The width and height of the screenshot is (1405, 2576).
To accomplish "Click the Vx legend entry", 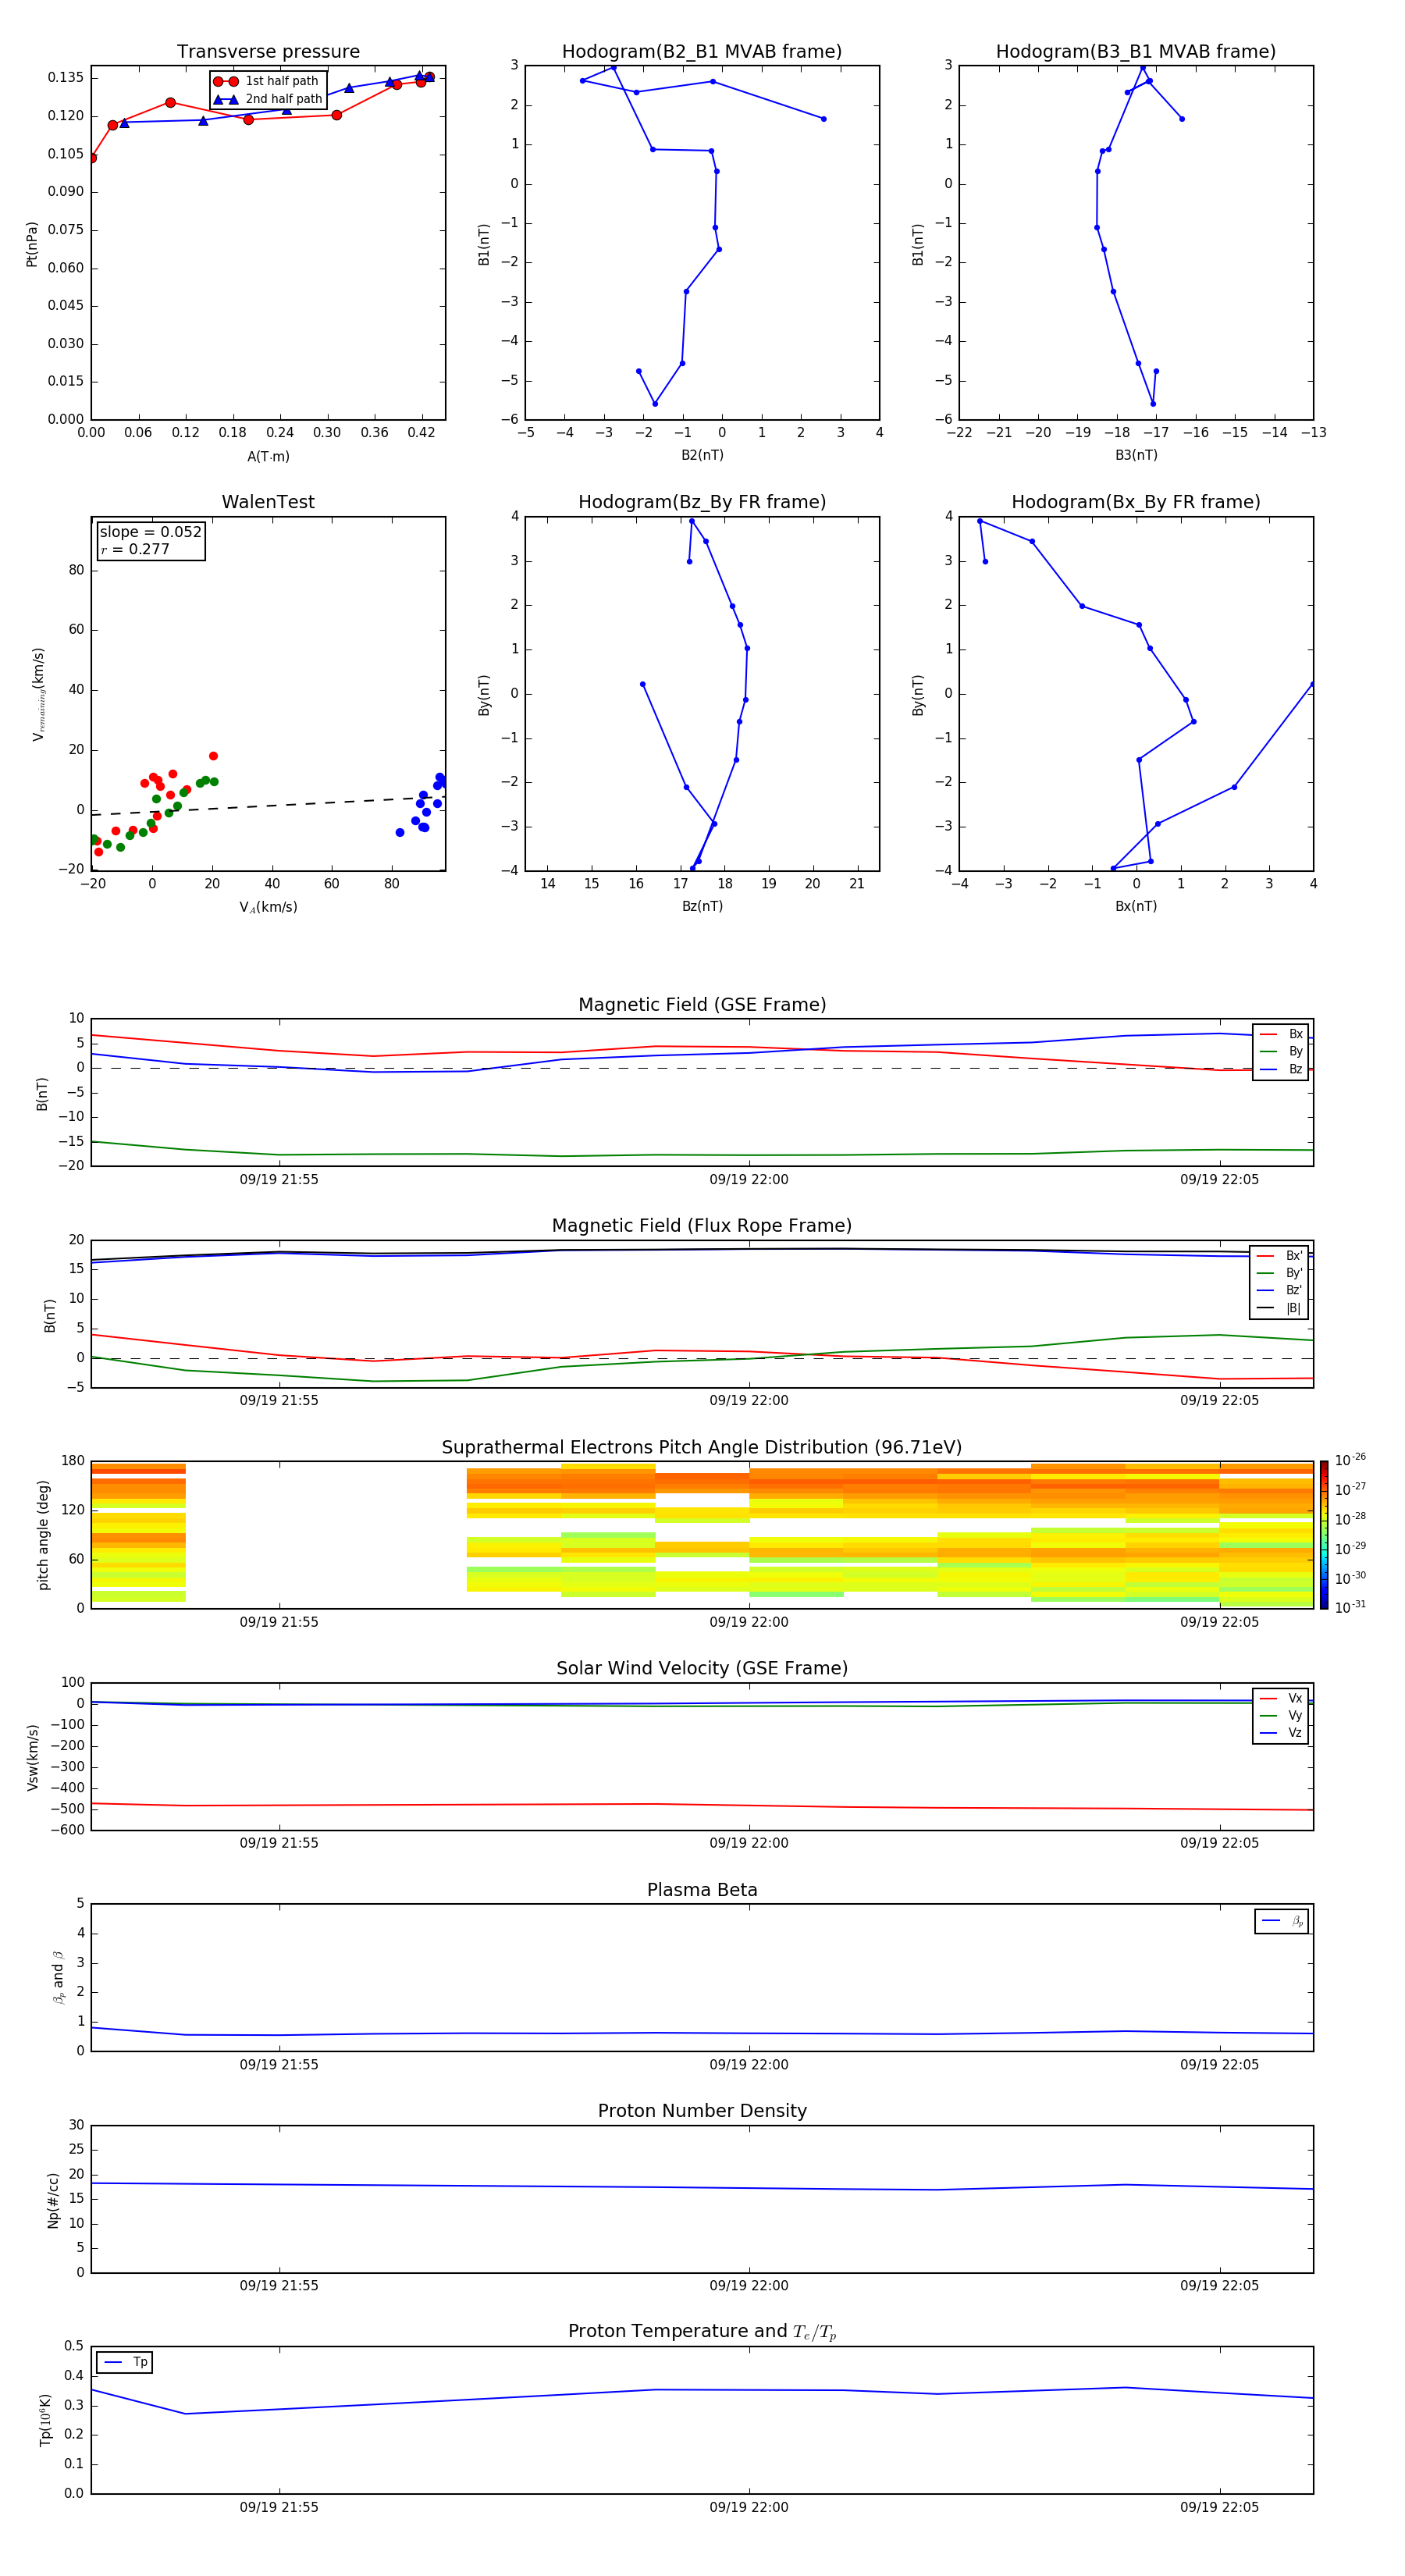I will pos(1281,1698).
